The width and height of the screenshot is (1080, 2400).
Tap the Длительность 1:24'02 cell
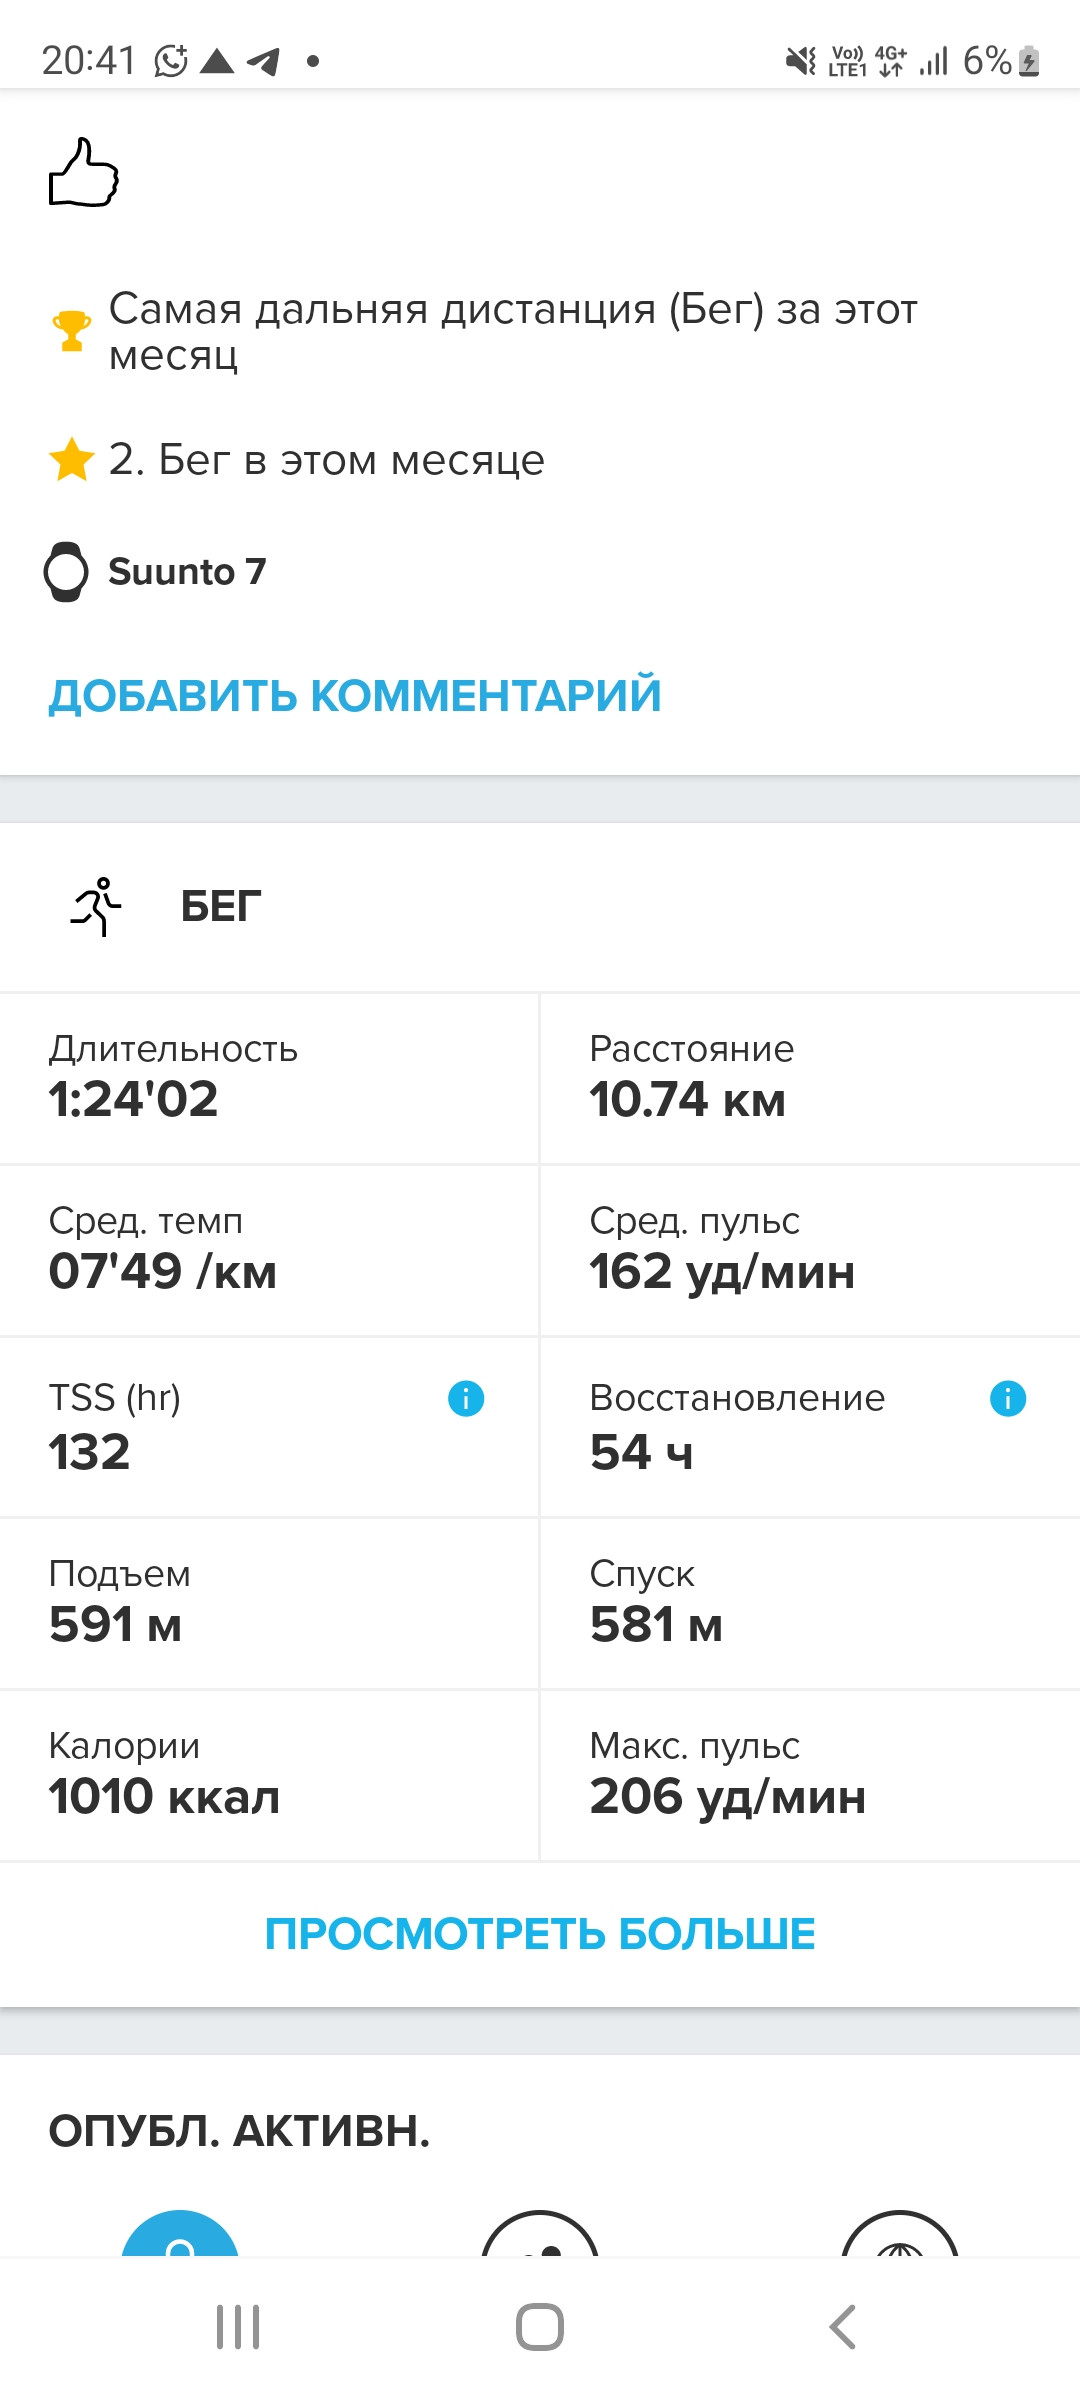click(x=269, y=1079)
